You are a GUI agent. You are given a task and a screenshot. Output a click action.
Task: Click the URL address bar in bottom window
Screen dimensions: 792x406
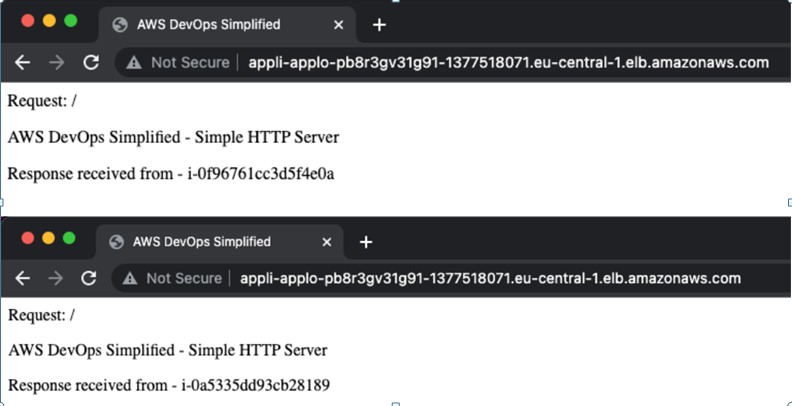pos(450,278)
